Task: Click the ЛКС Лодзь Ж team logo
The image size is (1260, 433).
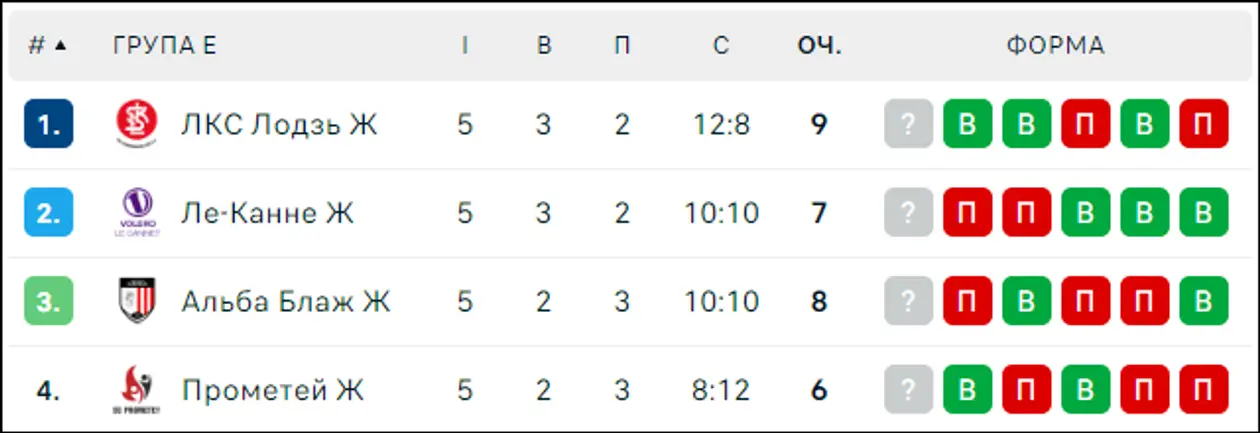Action: coord(137,125)
